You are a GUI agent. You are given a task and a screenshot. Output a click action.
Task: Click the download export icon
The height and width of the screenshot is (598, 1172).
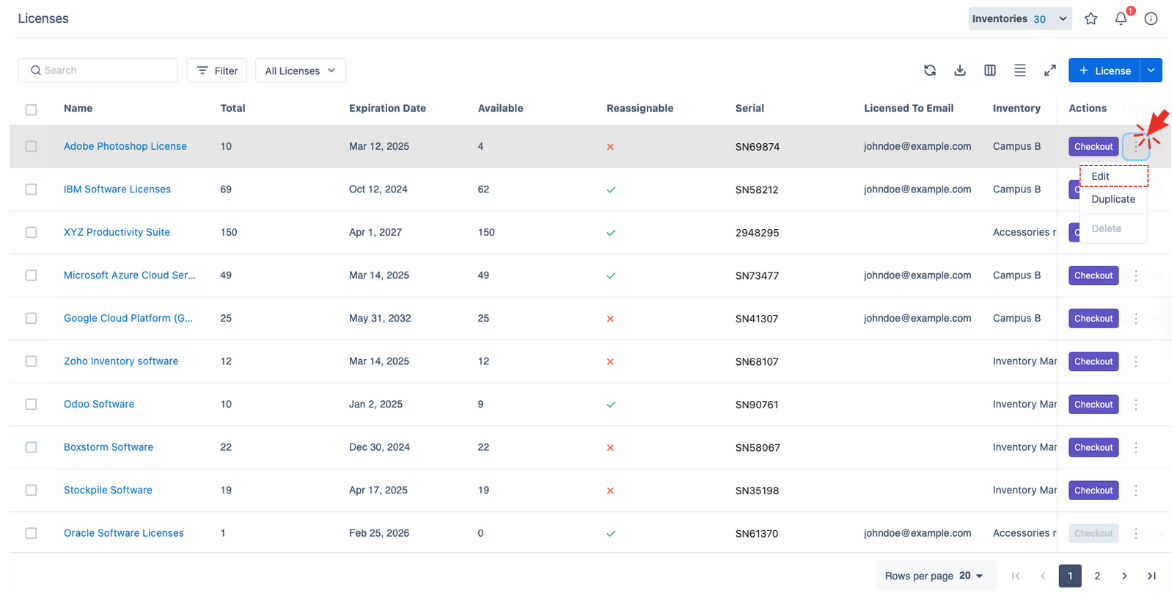[960, 70]
